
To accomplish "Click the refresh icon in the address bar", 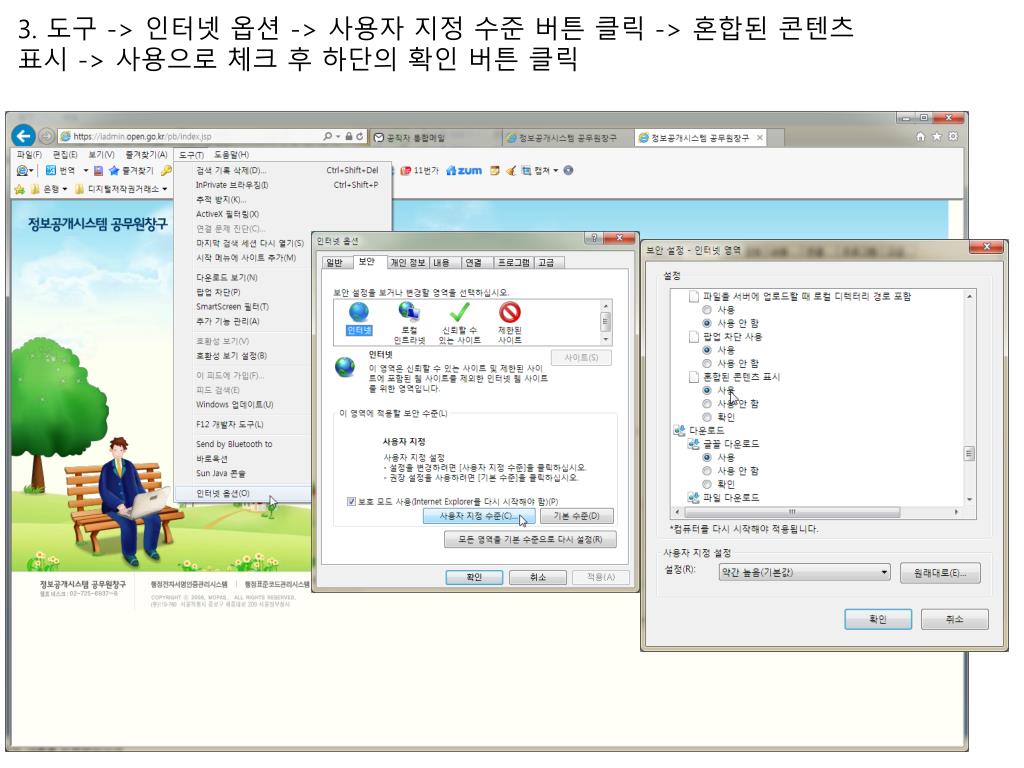I will click(x=360, y=136).
